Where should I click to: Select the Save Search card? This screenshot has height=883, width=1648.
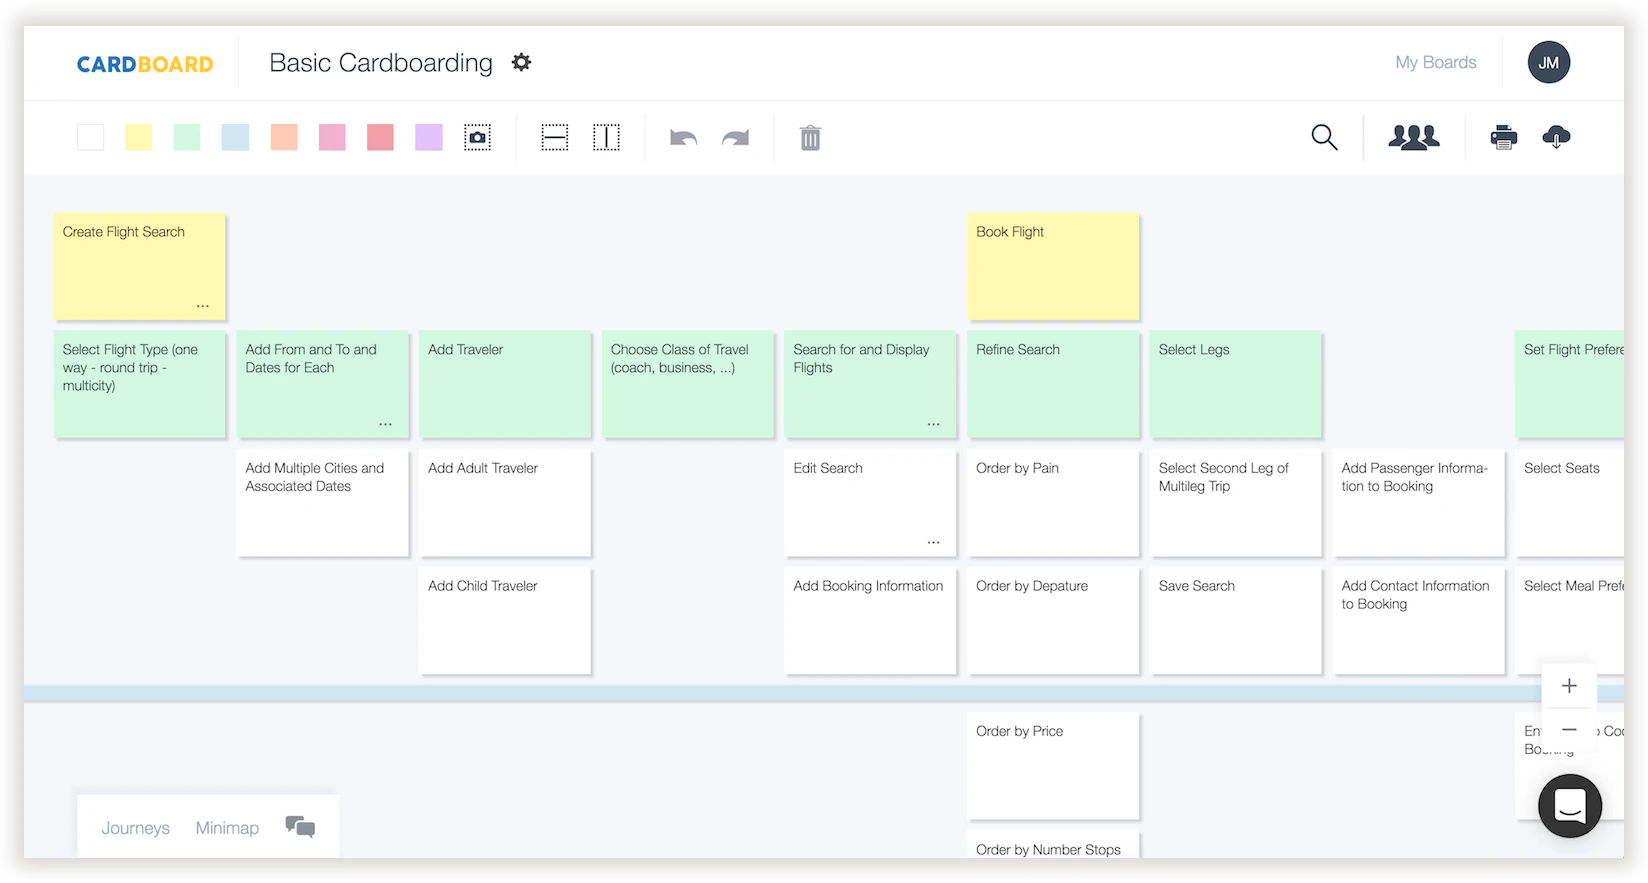point(1236,620)
